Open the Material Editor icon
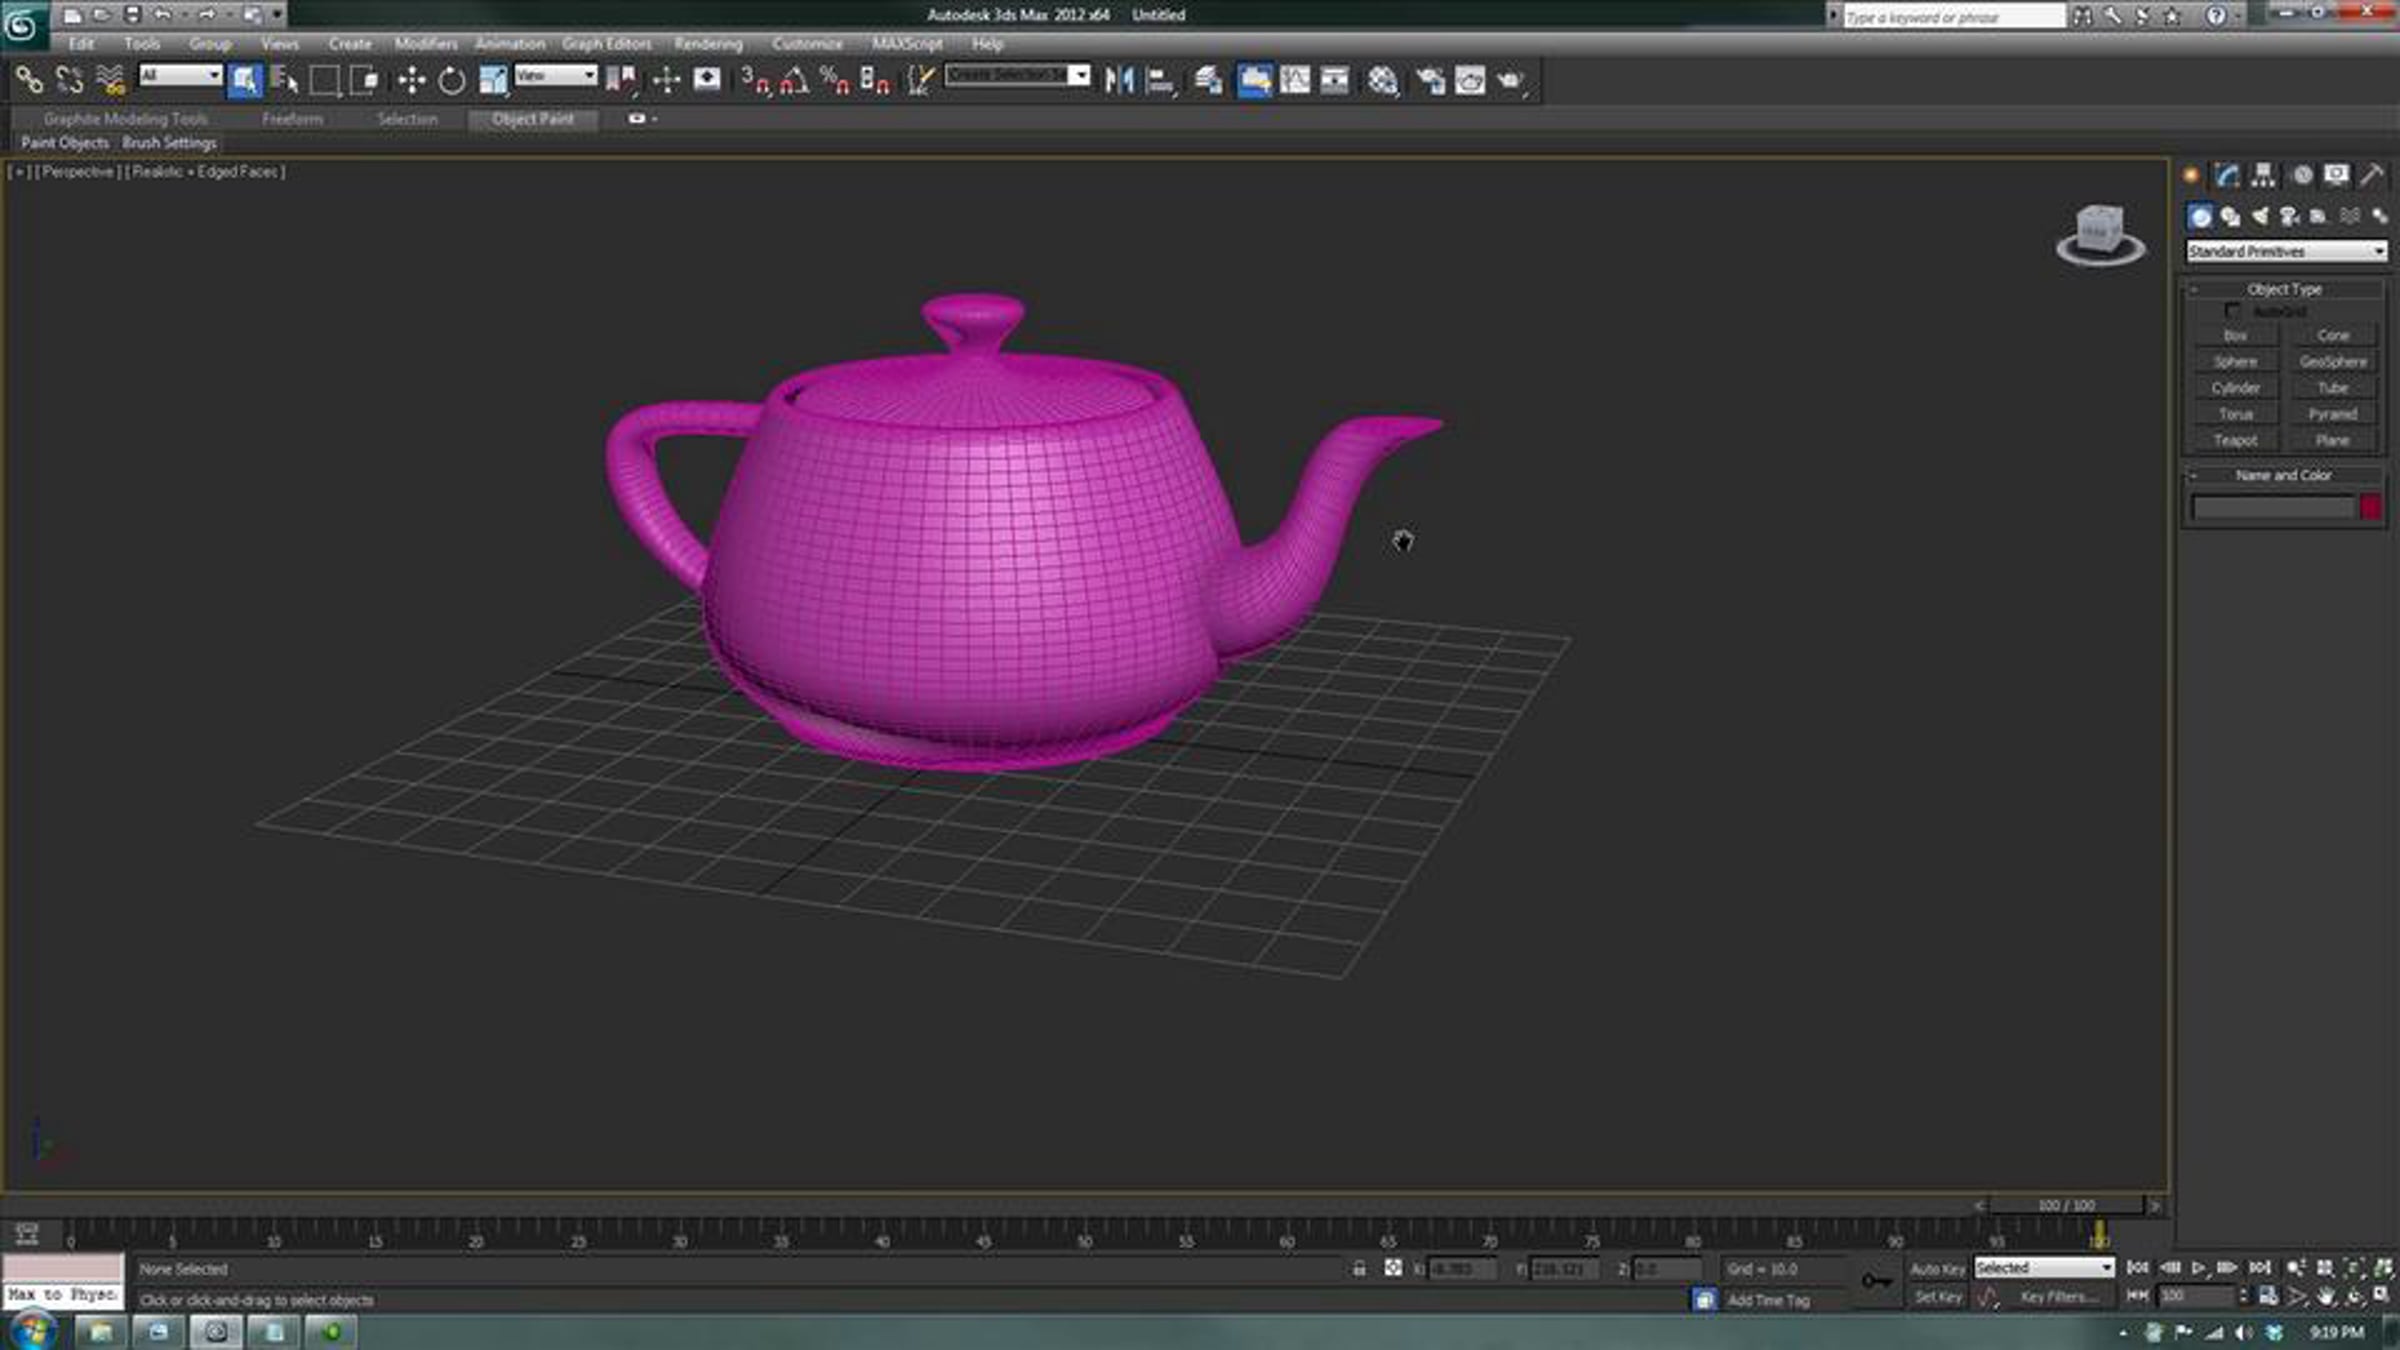Image resolution: width=2400 pixels, height=1350 pixels. (x=1383, y=80)
